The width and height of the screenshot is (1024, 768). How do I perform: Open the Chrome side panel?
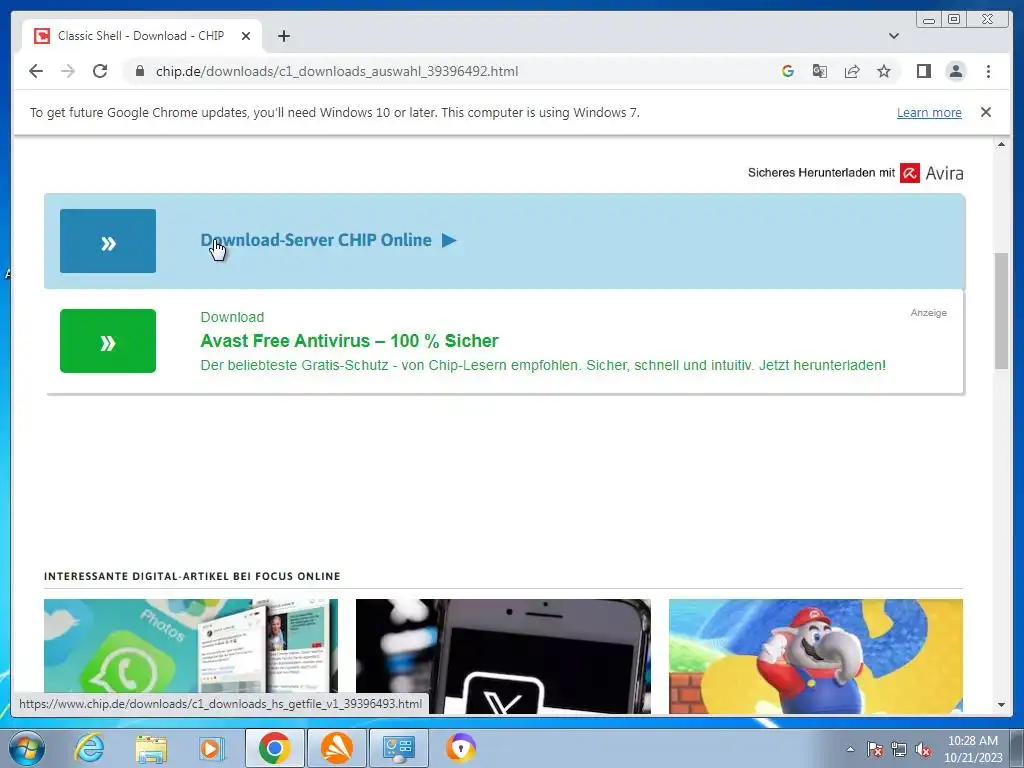pyautogui.click(x=923, y=71)
